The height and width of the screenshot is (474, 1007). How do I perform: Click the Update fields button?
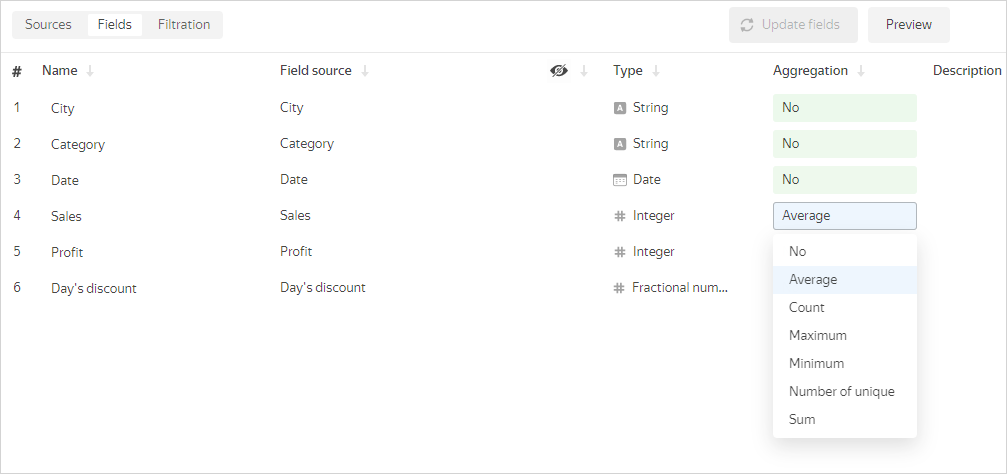point(793,25)
